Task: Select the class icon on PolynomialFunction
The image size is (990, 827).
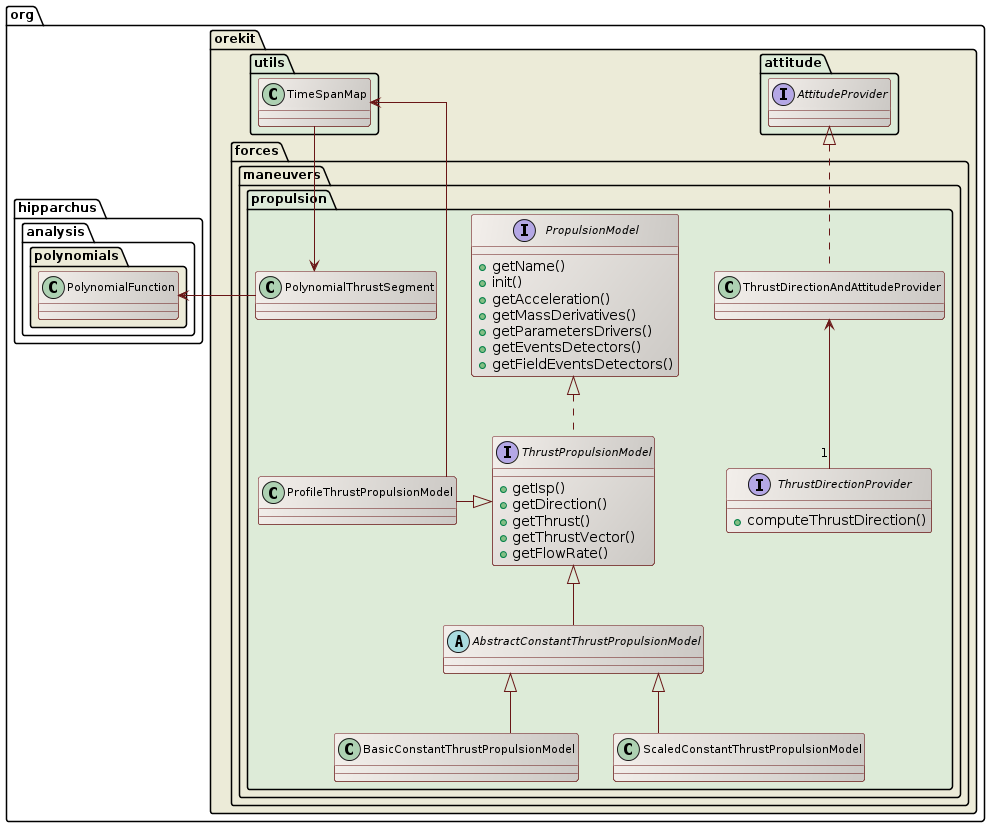Action: pos(52,288)
